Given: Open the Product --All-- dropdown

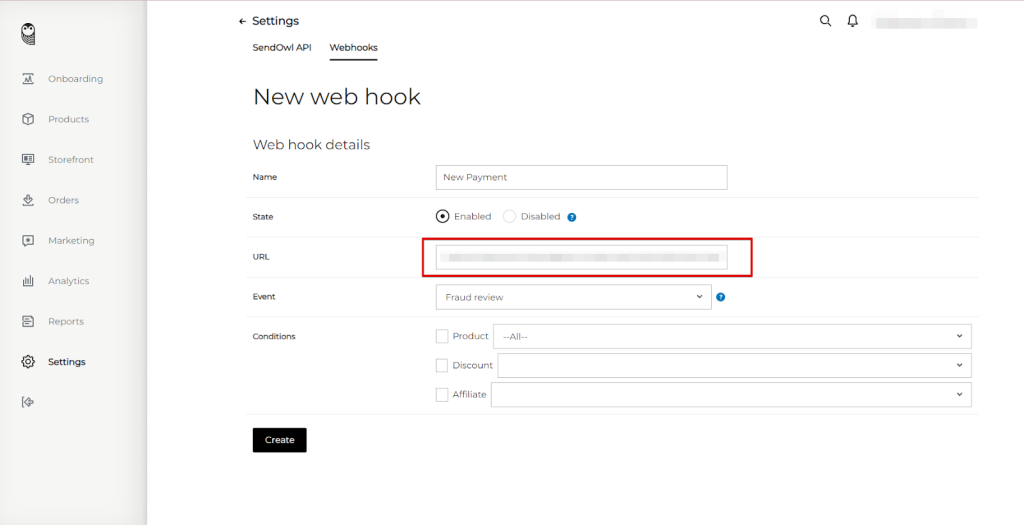Looking at the screenshot, I should click(x=732, y=336).
